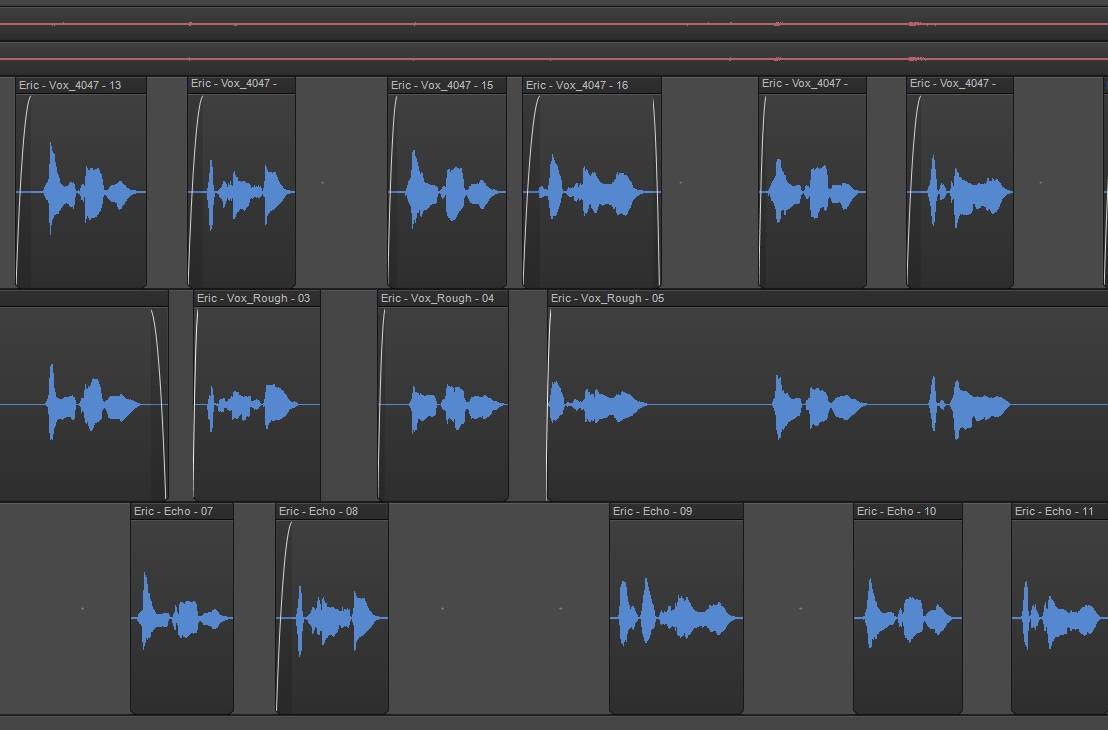Viewport: 1108px width, 730px height.
Task: Select the Eric - Vox_4047 - 13 clip
Action: [x=81, y=182]
